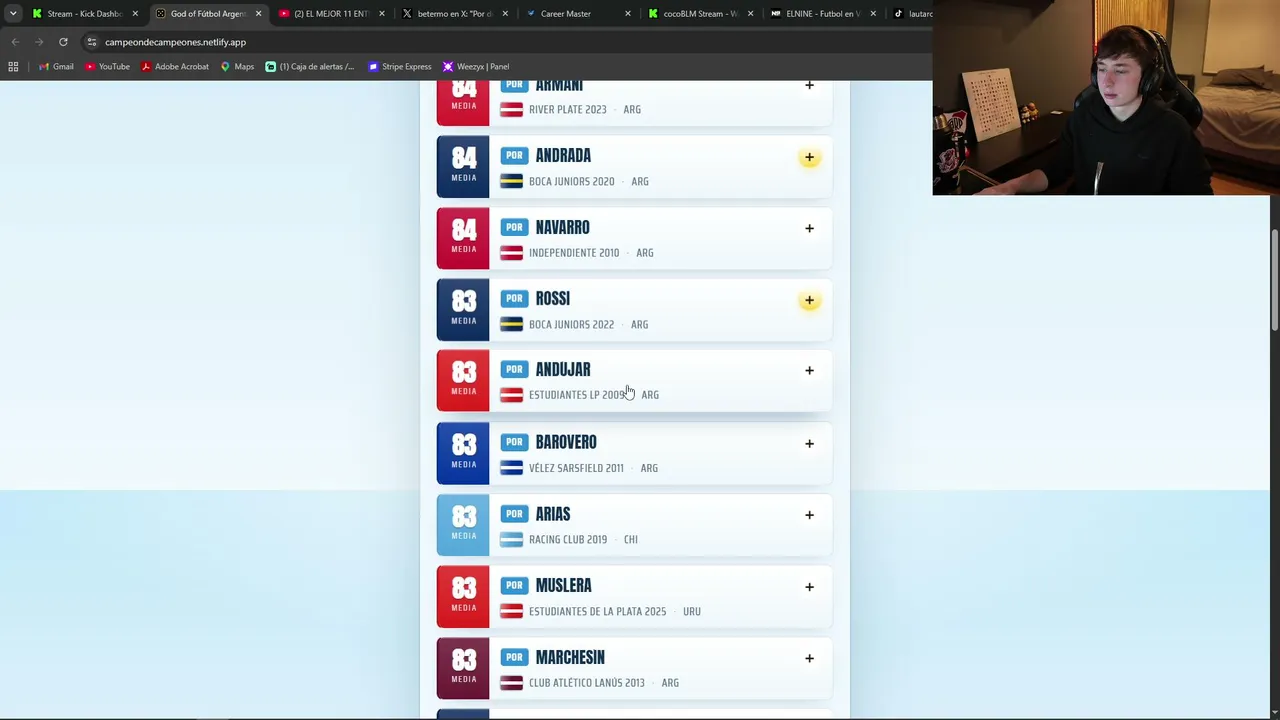Open the apps grid in bookmarks bar
The width and height of the screenshot is (1280, 720).
tap(13, 66)
